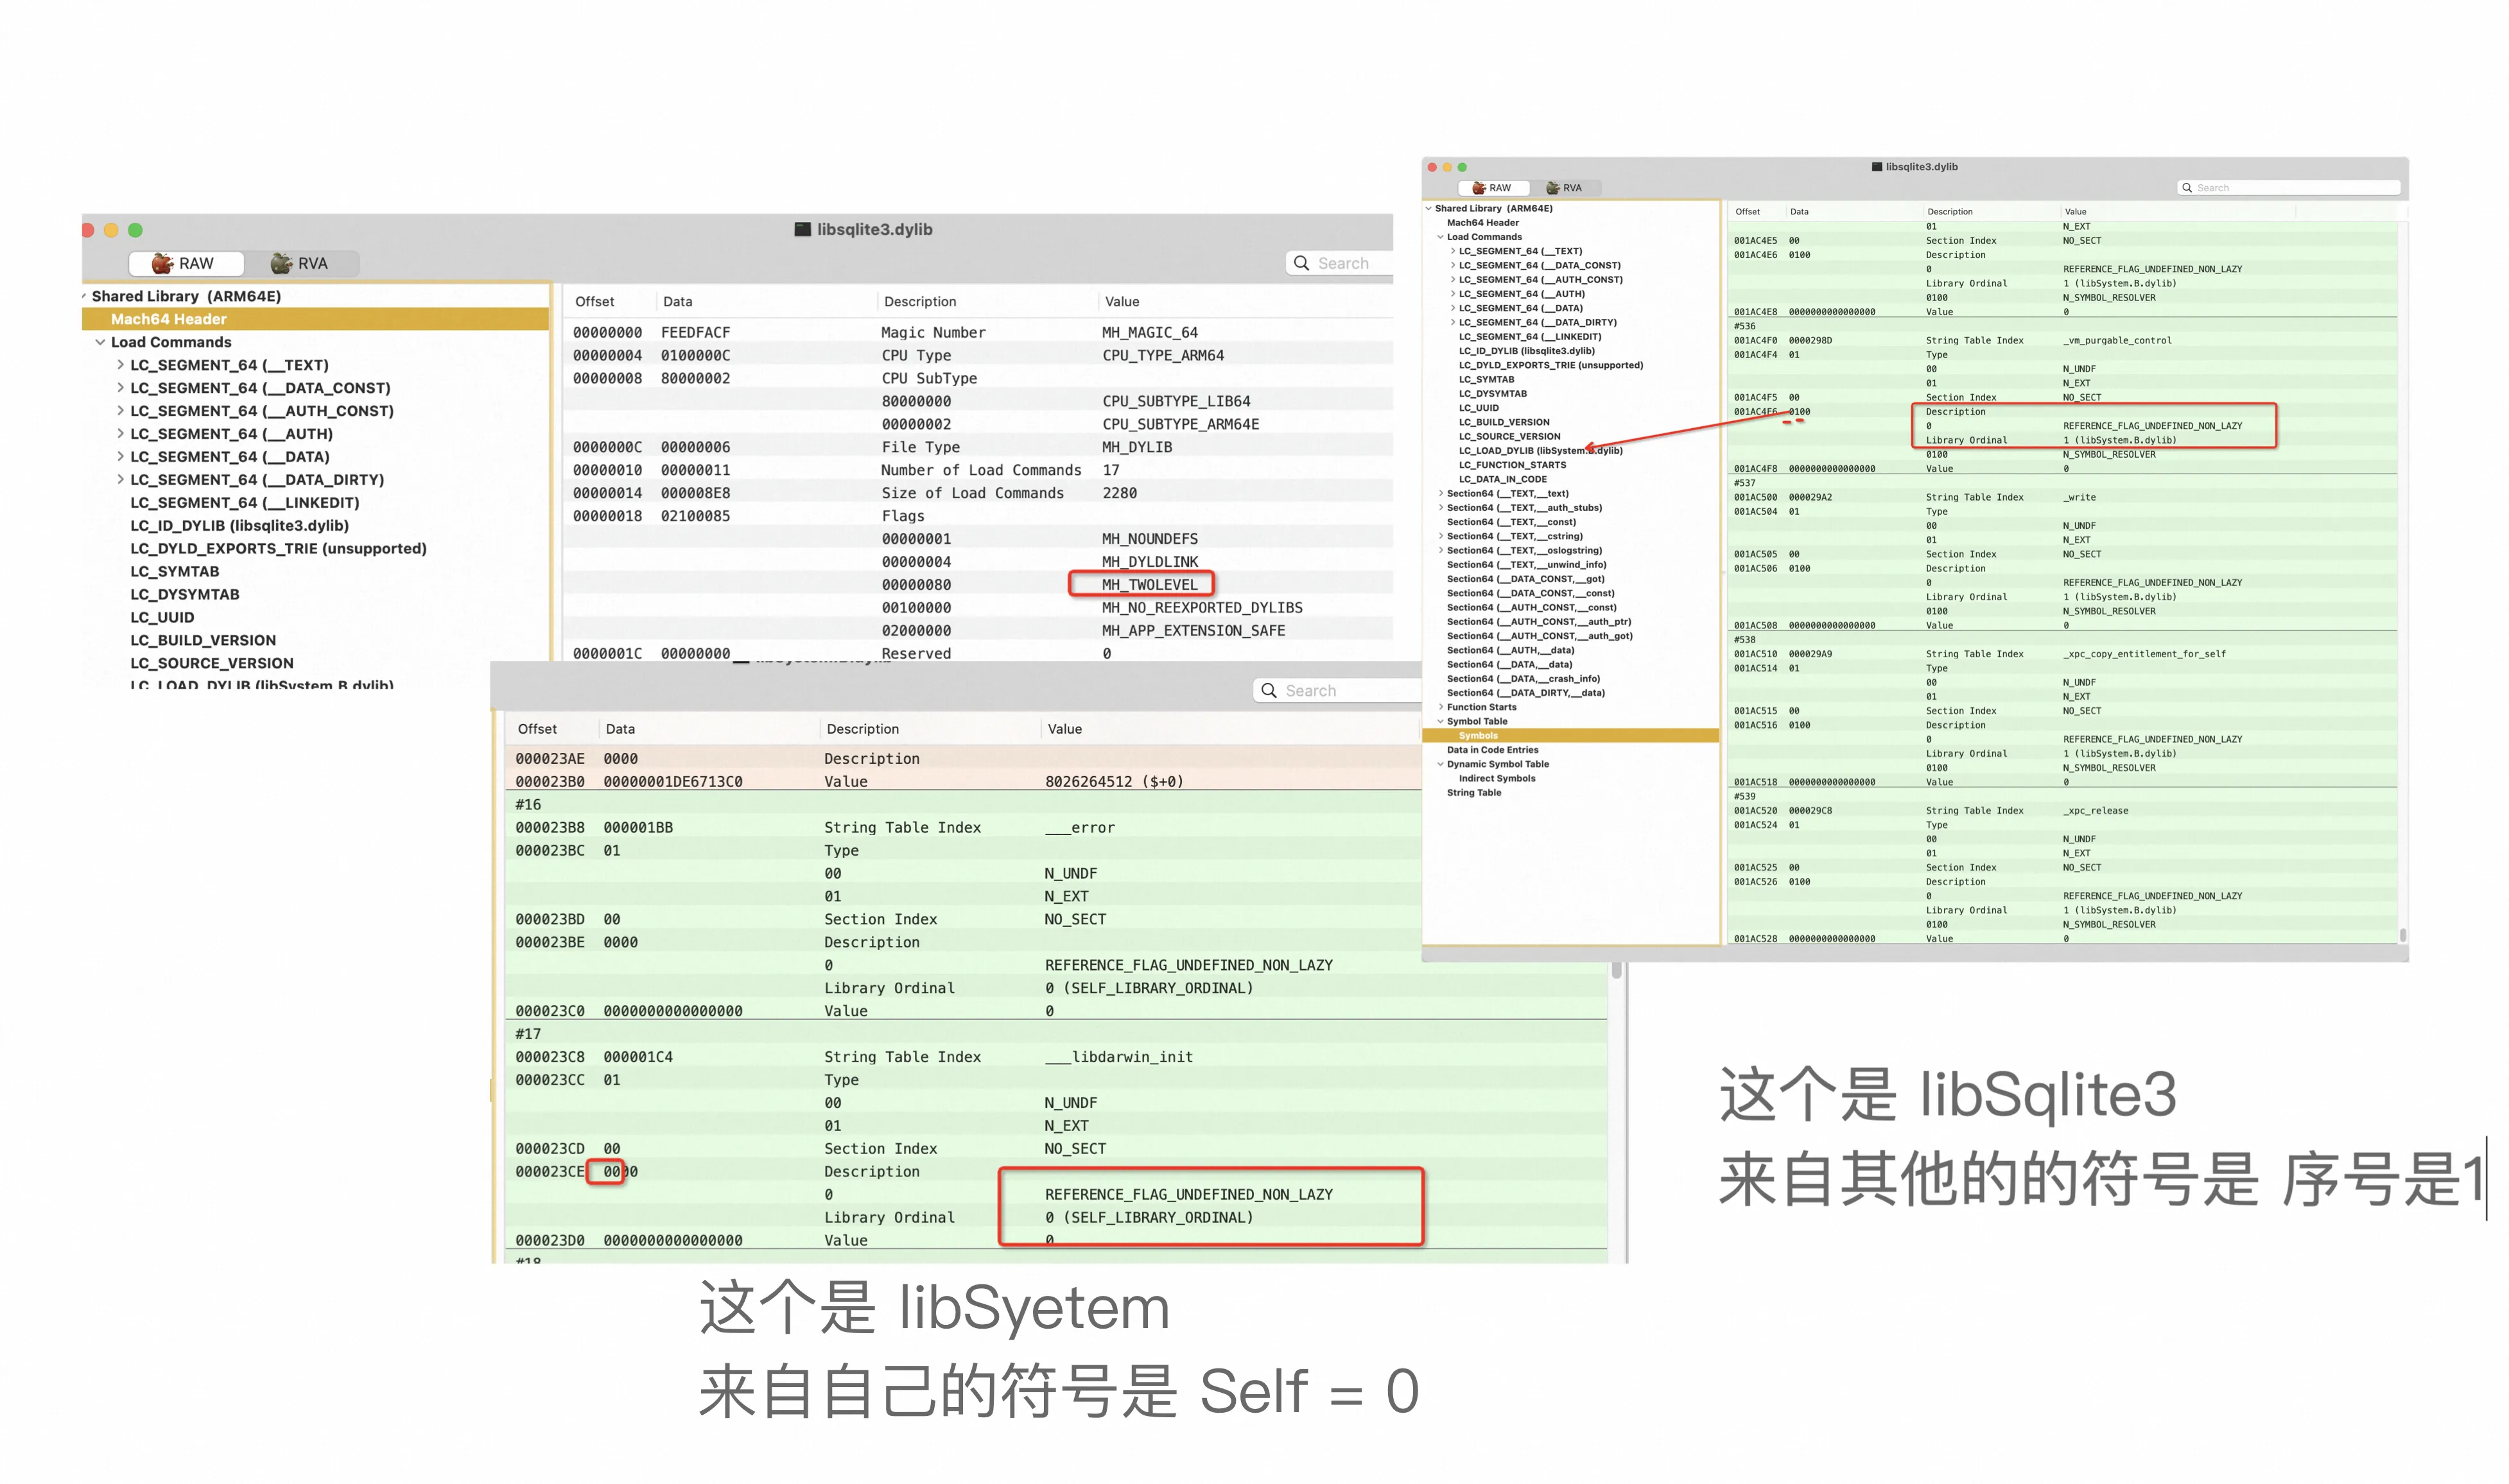Viewport: 2509px width, 1484px height.
Task: Select Section64 (__DATA,__crash_info) in Symbols window
Action: tap(1523, 679)
